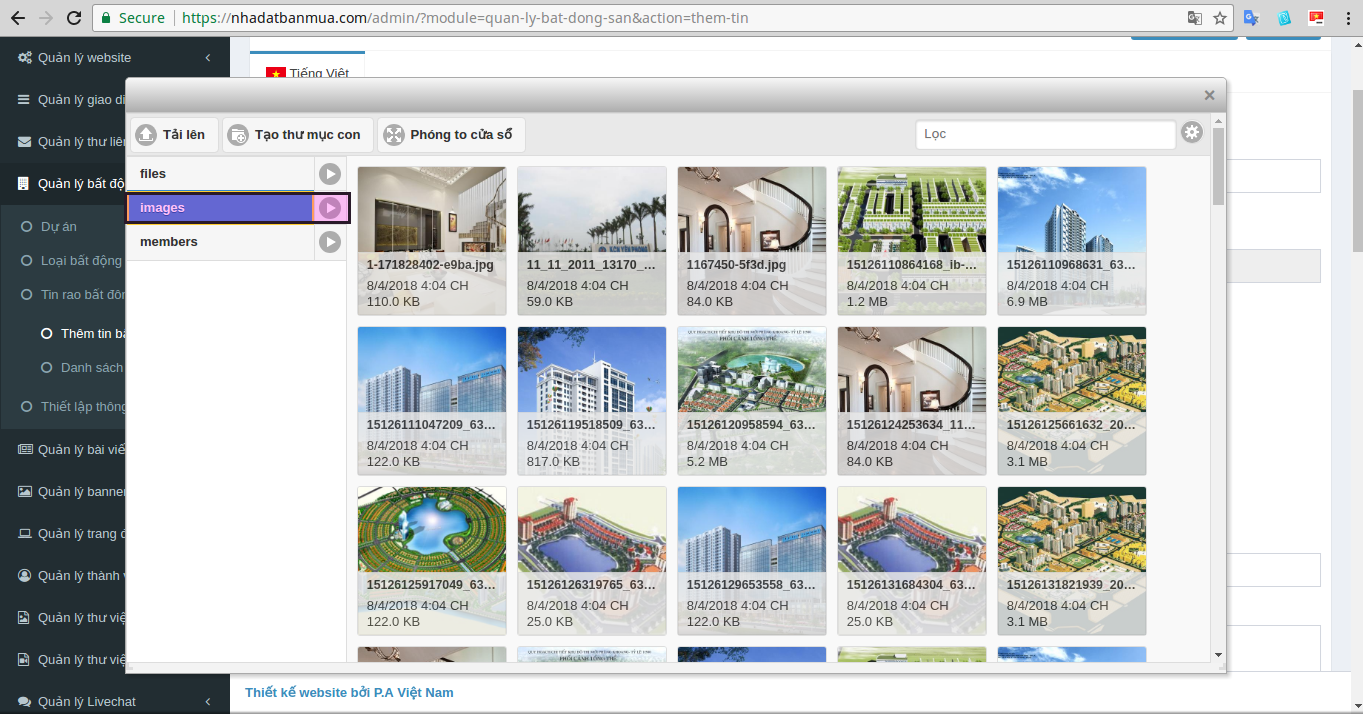
Task: Select thumbnail 15126110864168_ib-
Action: tap(912, 241)
